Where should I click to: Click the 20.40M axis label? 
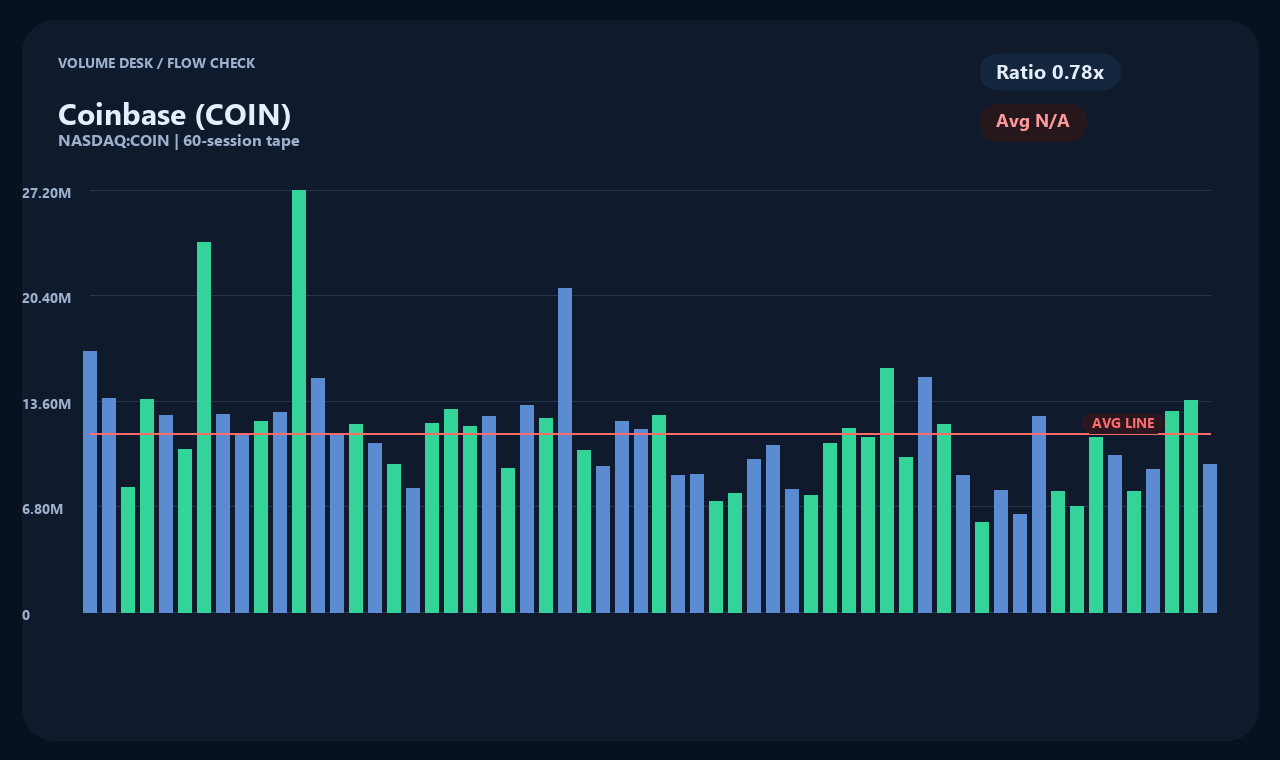[x=46, y=297]
